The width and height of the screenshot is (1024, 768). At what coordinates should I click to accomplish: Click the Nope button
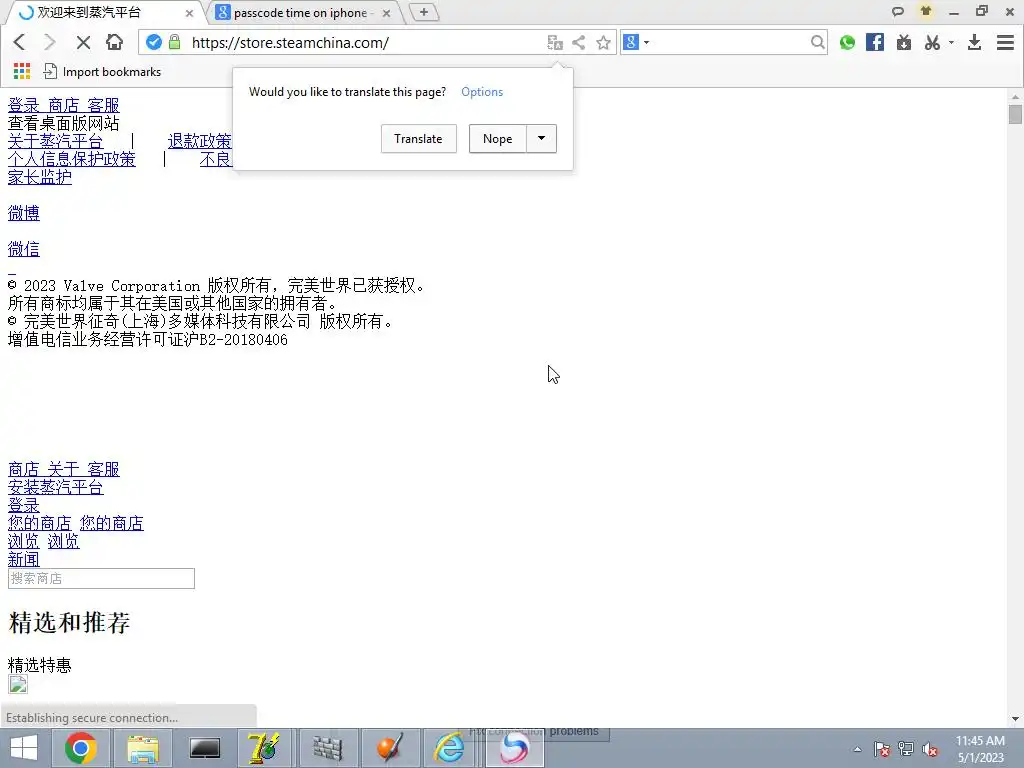click(498, 138)
